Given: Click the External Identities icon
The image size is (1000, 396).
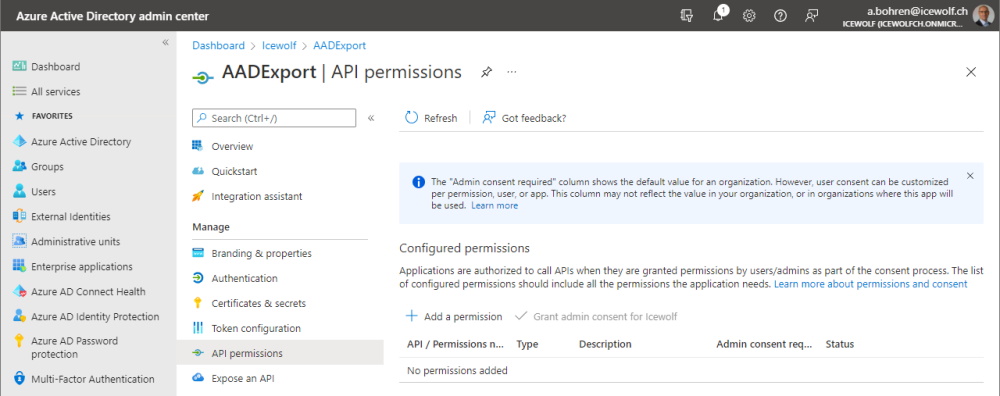Looking at the screenshot, I should click(19, 216).
